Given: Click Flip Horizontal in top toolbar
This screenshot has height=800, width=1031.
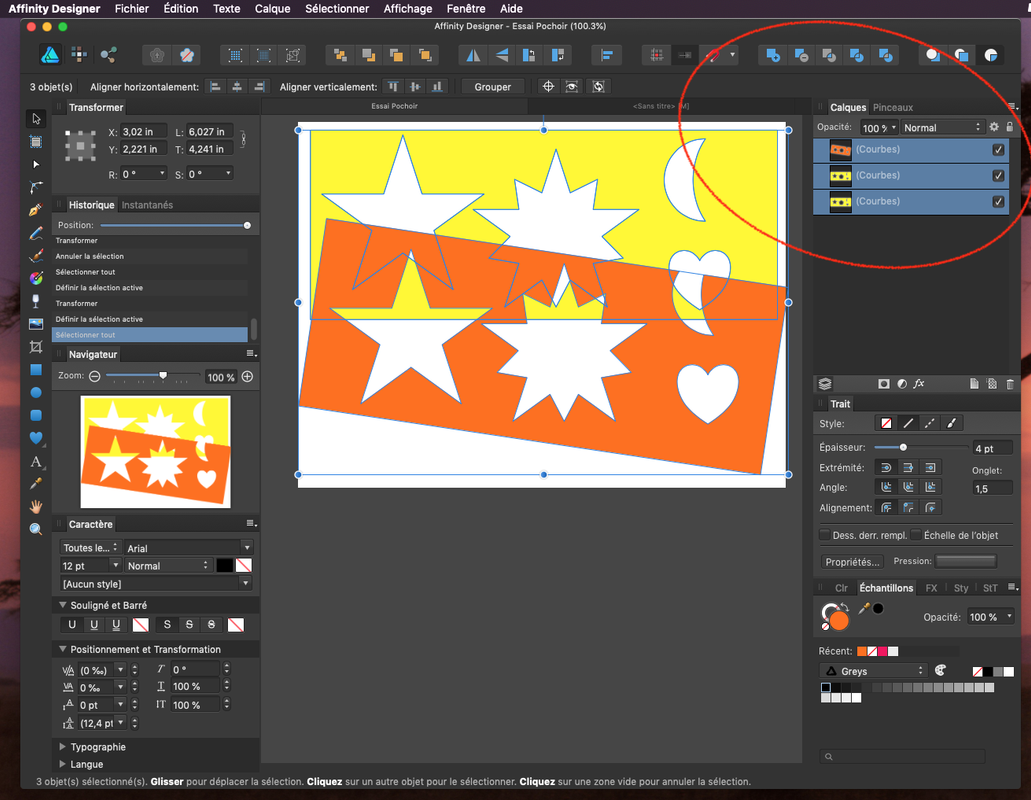Looking at the screenshot, I should tap(473, 55).
